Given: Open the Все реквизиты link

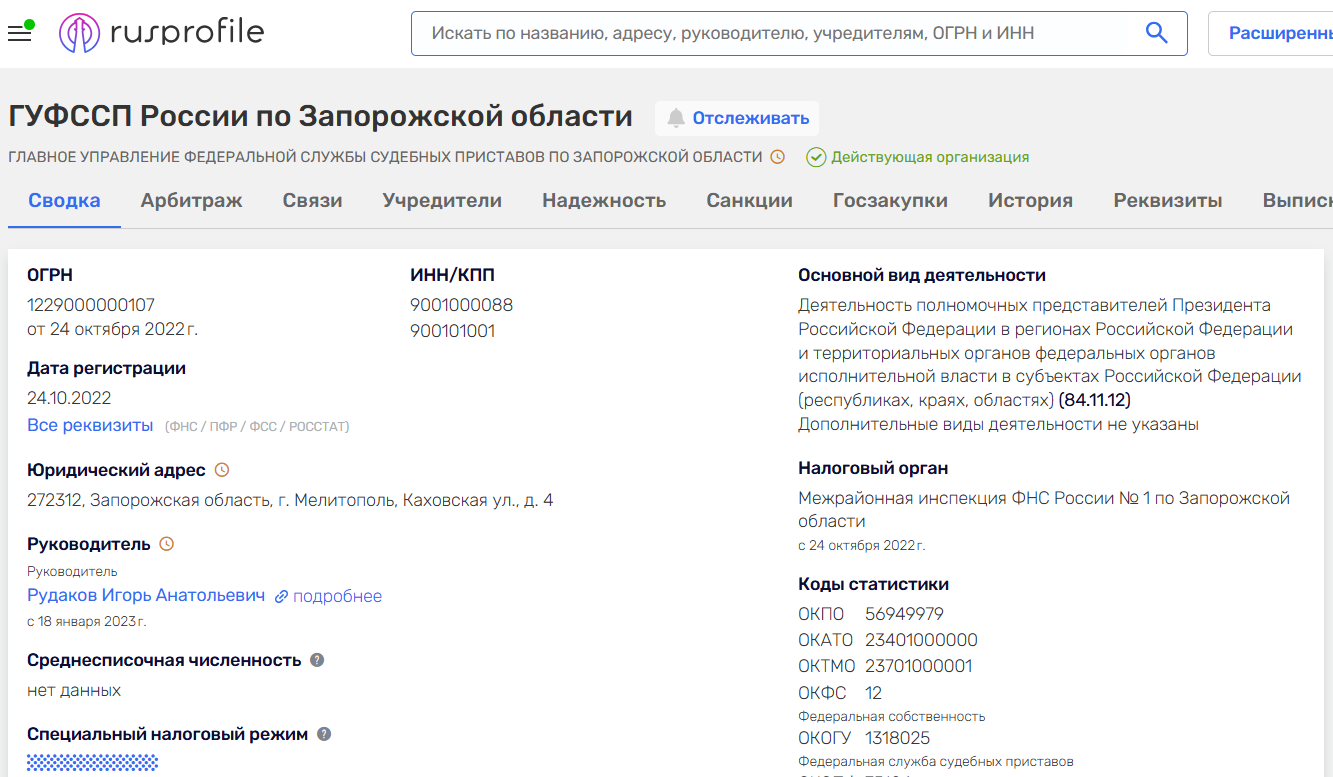Looking at the screenshot, I should click(90, 425).
